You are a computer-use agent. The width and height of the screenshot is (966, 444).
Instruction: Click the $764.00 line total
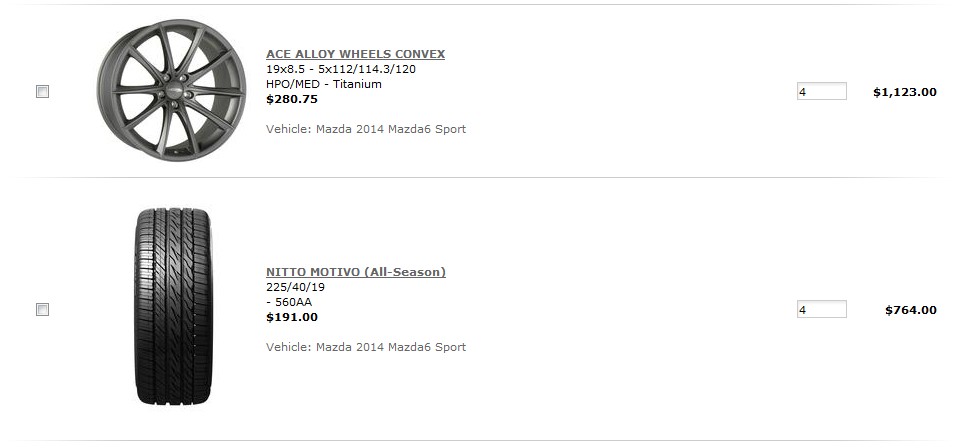(x=911, y=310)
